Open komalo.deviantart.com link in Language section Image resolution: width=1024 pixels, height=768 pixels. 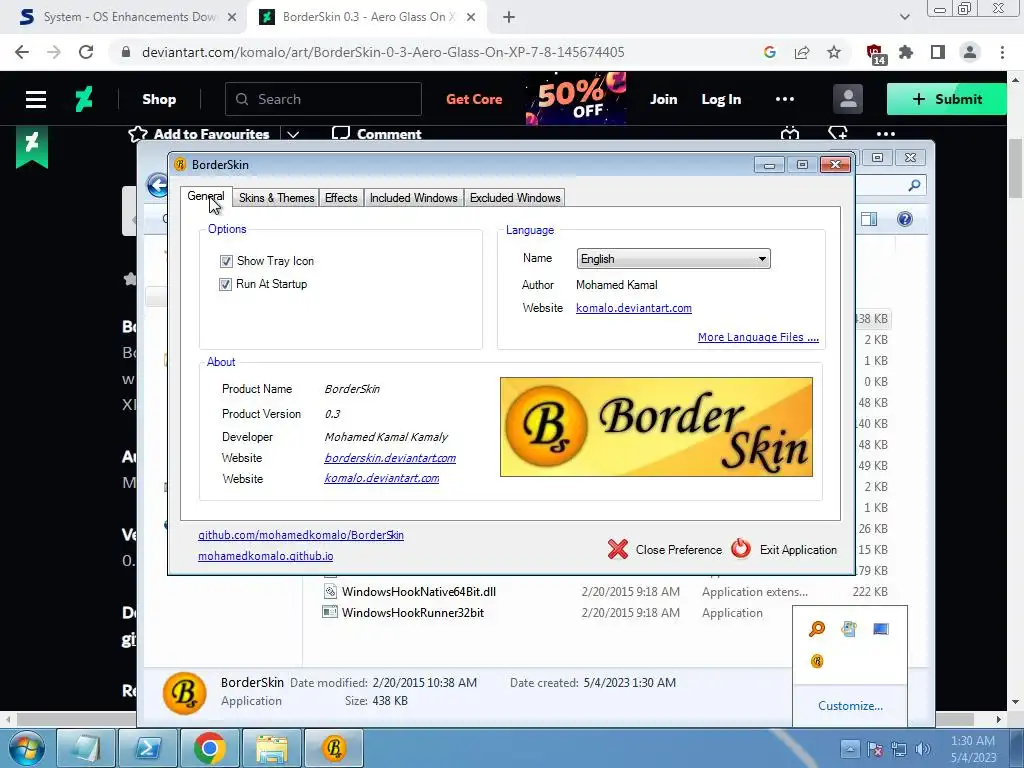click(x=633, y=308)
